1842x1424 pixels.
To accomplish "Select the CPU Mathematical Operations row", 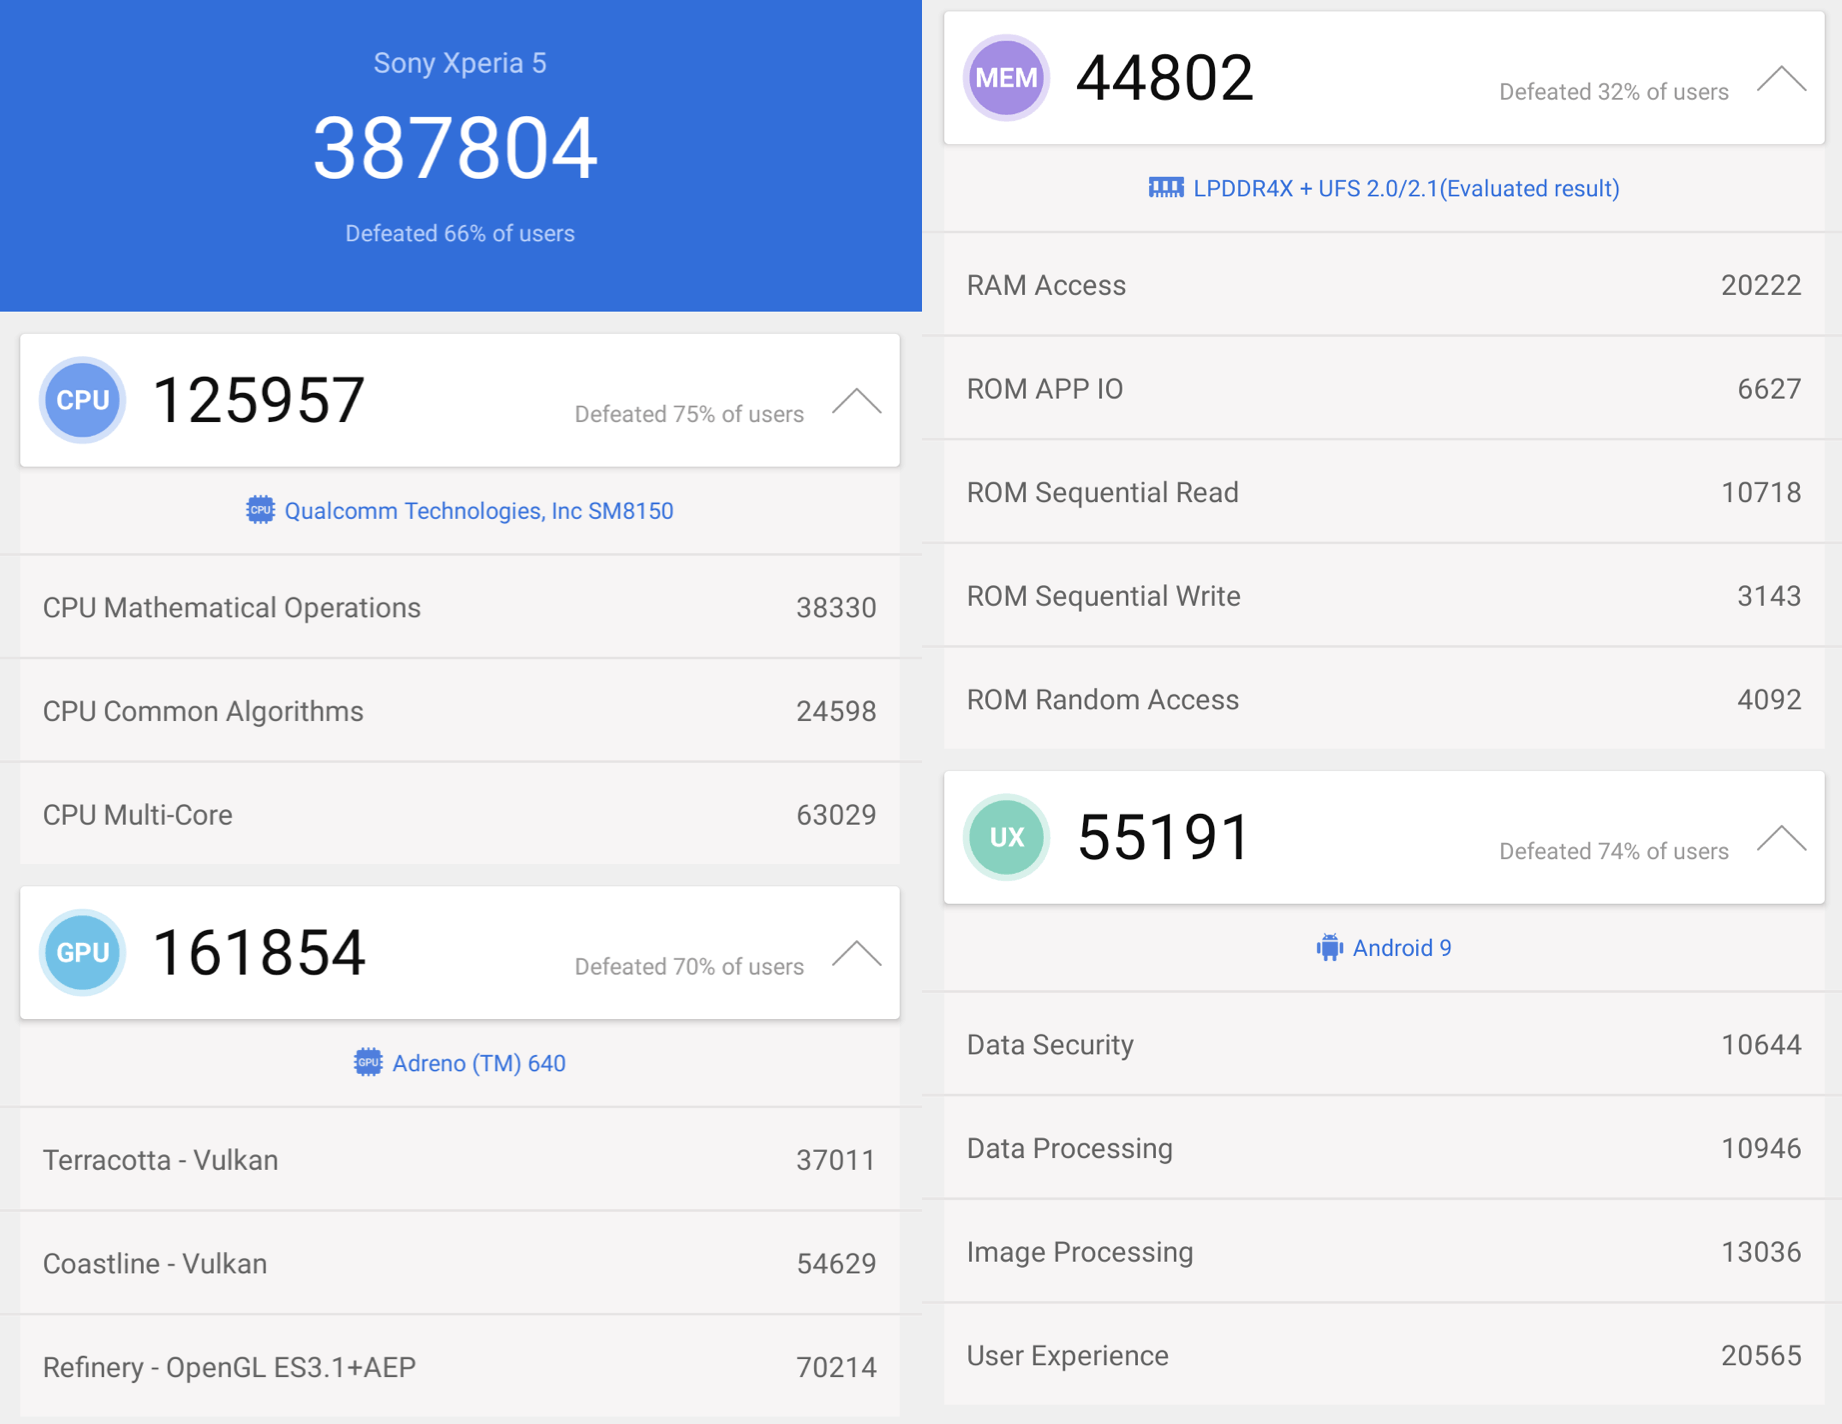I will coord(460,607).
